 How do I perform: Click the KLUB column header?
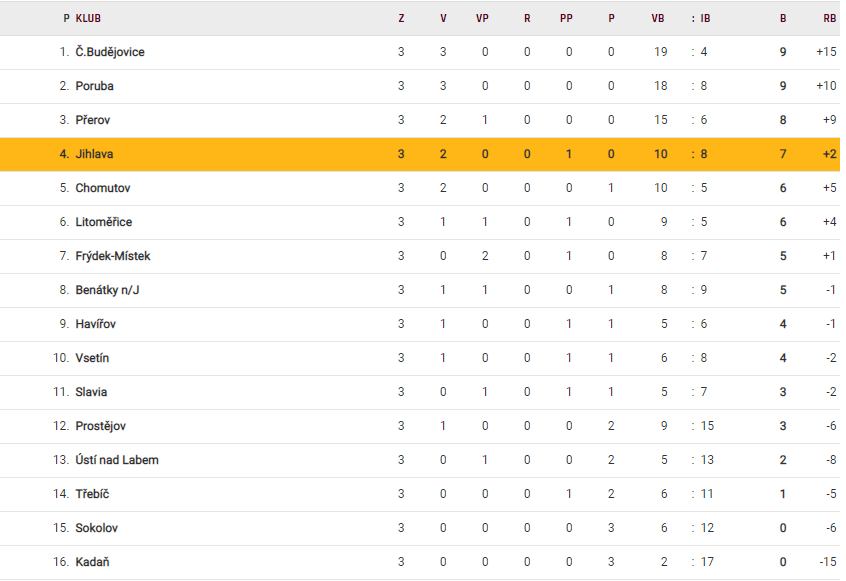pos(88,18)
